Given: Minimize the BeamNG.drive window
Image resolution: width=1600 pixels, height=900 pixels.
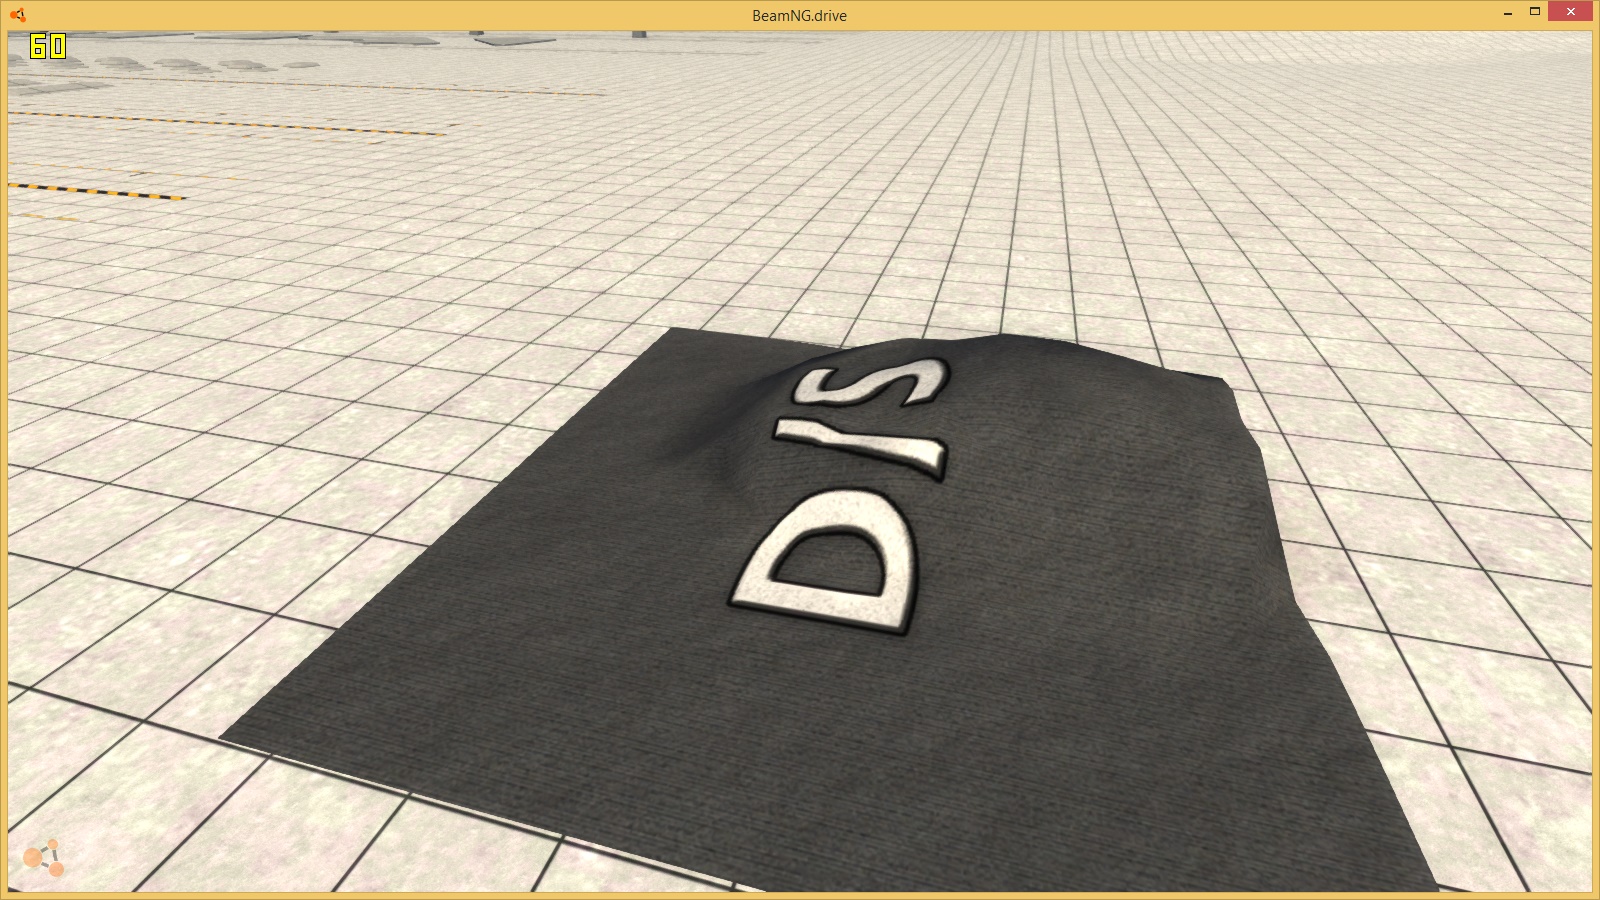Looking at the screenshot, I should coord(1506,13).
